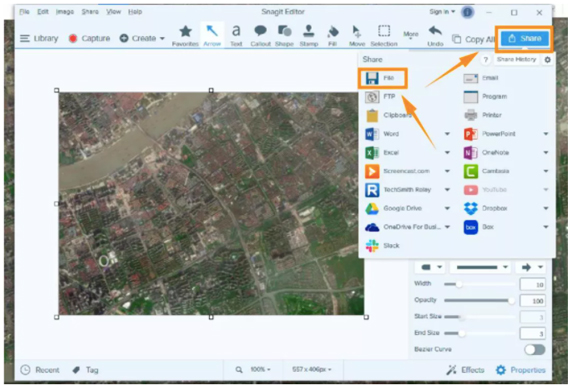Click Copy All button
Image resolution: width=570 pixels, height=388 pixels.
pyautogui.click(x=474, y=39)
